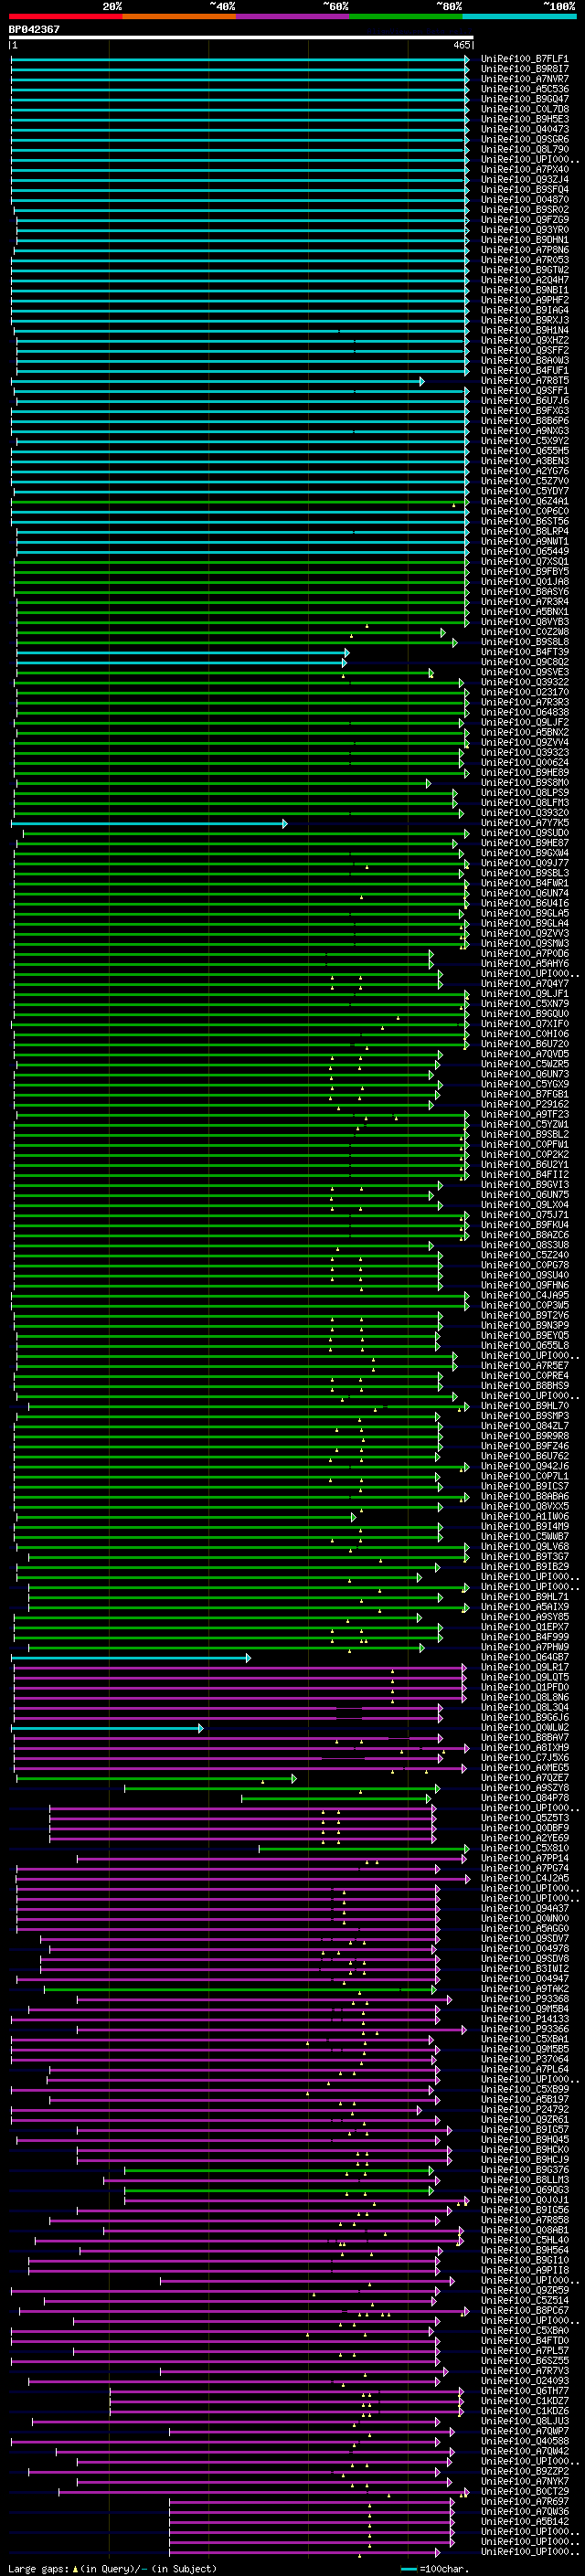Select the query ID BP042367

click(34, 29)
